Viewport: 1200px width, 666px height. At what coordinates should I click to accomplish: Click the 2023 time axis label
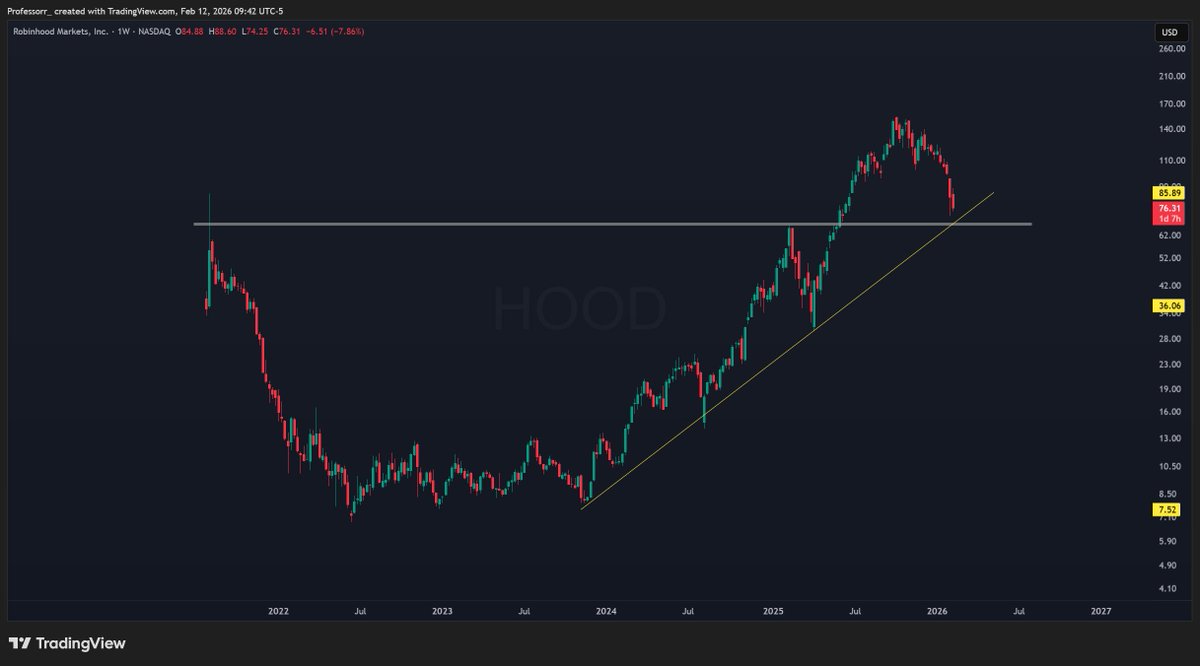click(442, 610)
